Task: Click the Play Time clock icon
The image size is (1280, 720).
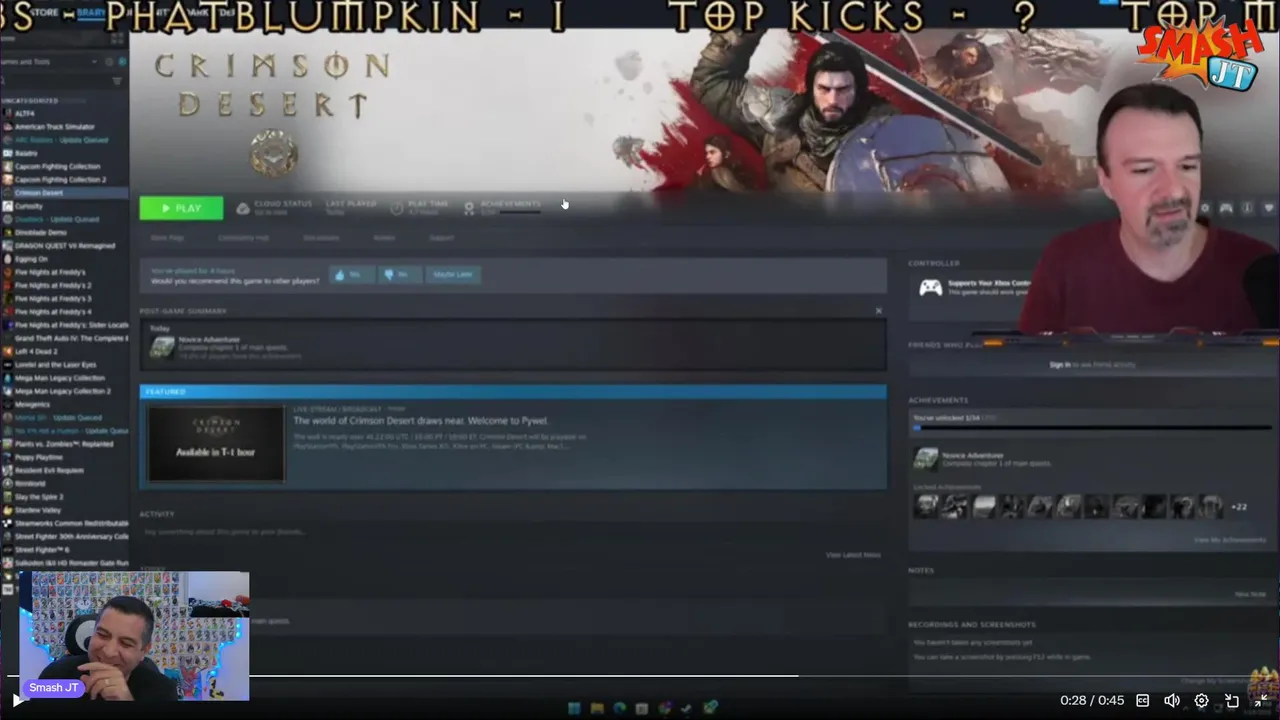Action: click(x=397, y=208)
